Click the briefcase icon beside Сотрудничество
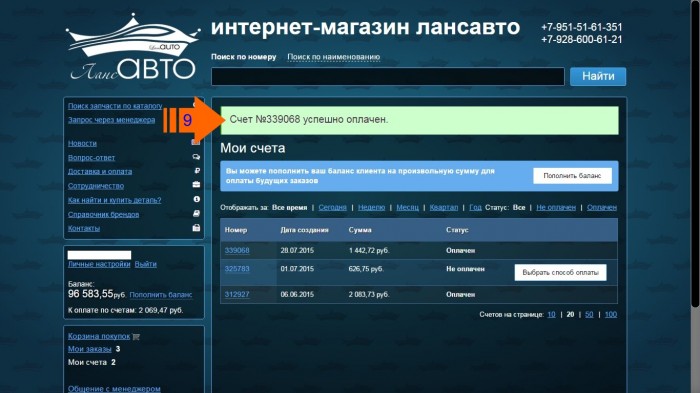Image resolution: width=700 pixels, height=393 pixels. point(196,184)
